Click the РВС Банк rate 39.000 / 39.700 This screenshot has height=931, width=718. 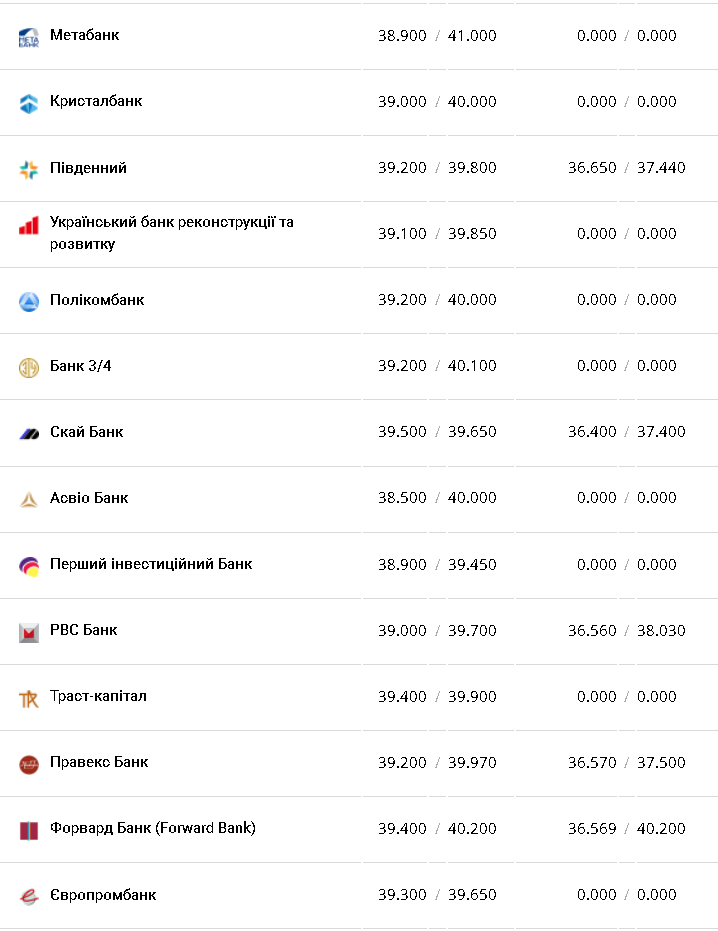point(437,630)
